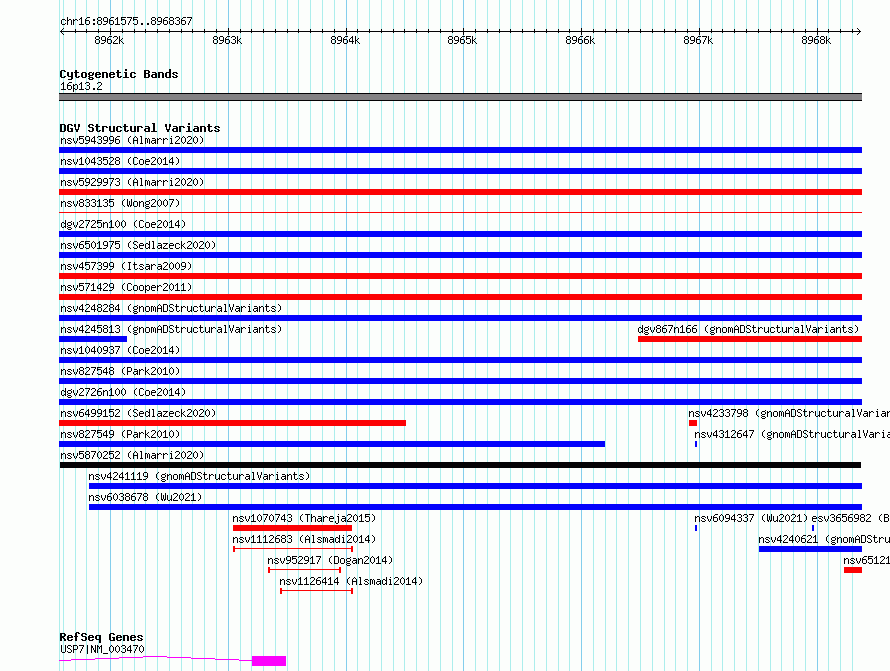Open nsv6499152 (Sedlazeck2020) label
This screenshot has height=671, width=890.
[138, 413]
